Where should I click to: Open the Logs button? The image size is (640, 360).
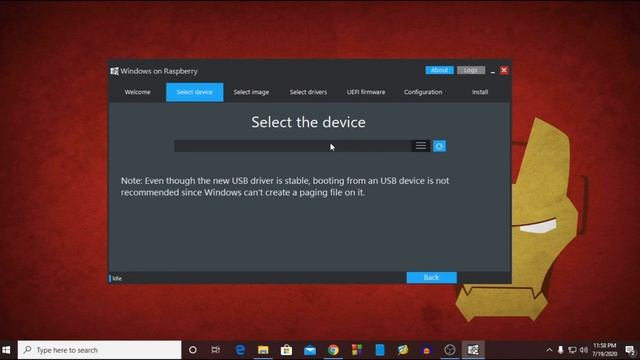471,70
